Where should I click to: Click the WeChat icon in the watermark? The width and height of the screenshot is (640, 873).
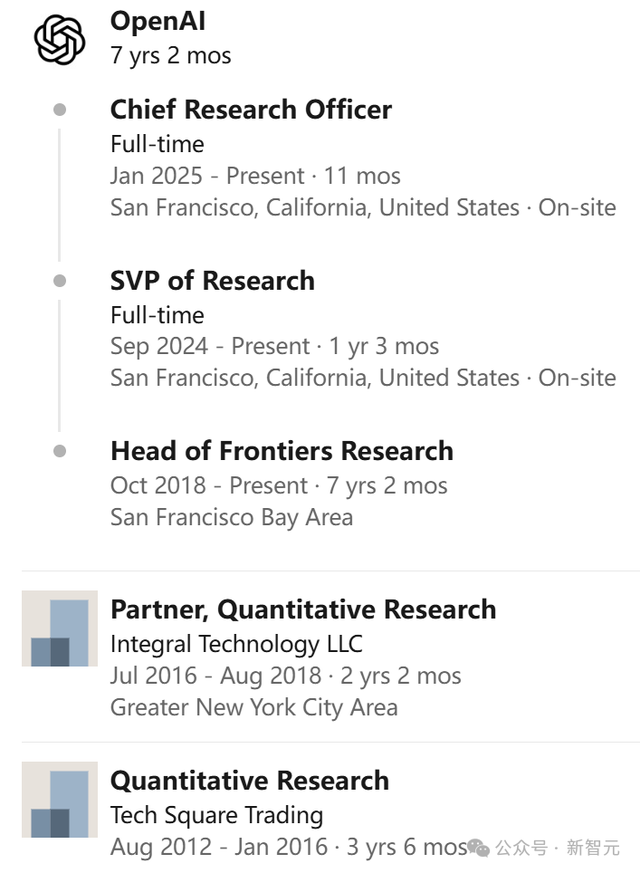click(480, 848)
